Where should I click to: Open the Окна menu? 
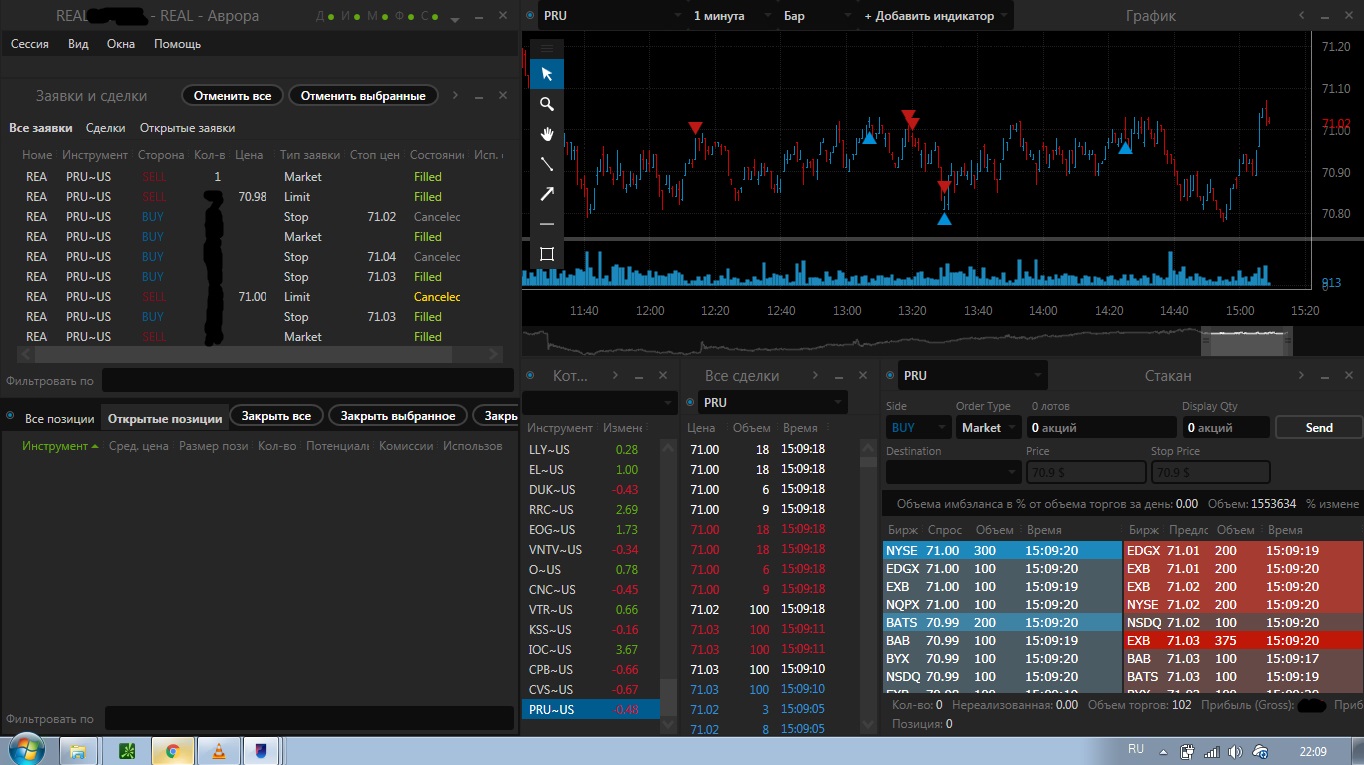121,44
